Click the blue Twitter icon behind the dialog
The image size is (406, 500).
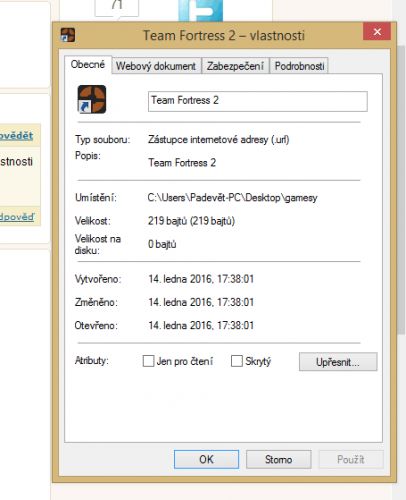pos(200,11)
